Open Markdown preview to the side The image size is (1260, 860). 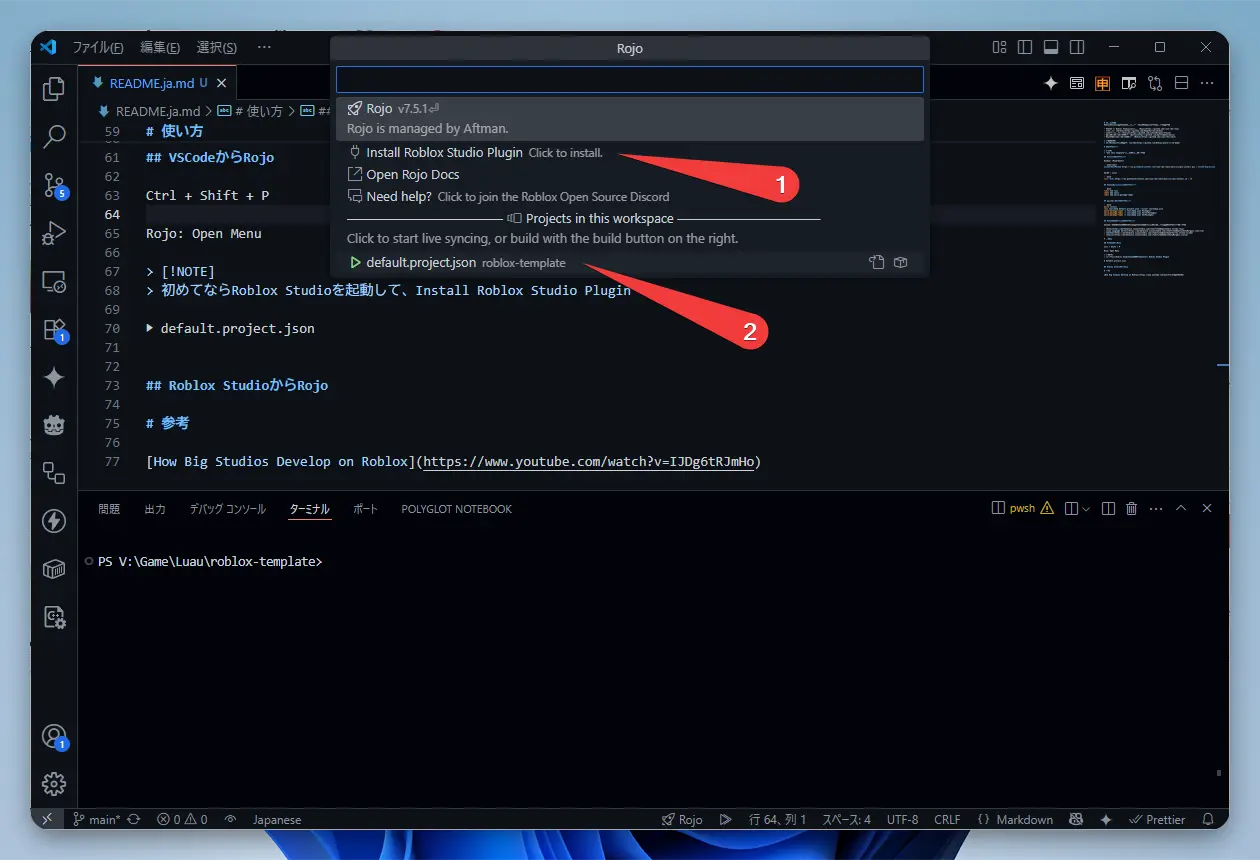pos(1128,84)
